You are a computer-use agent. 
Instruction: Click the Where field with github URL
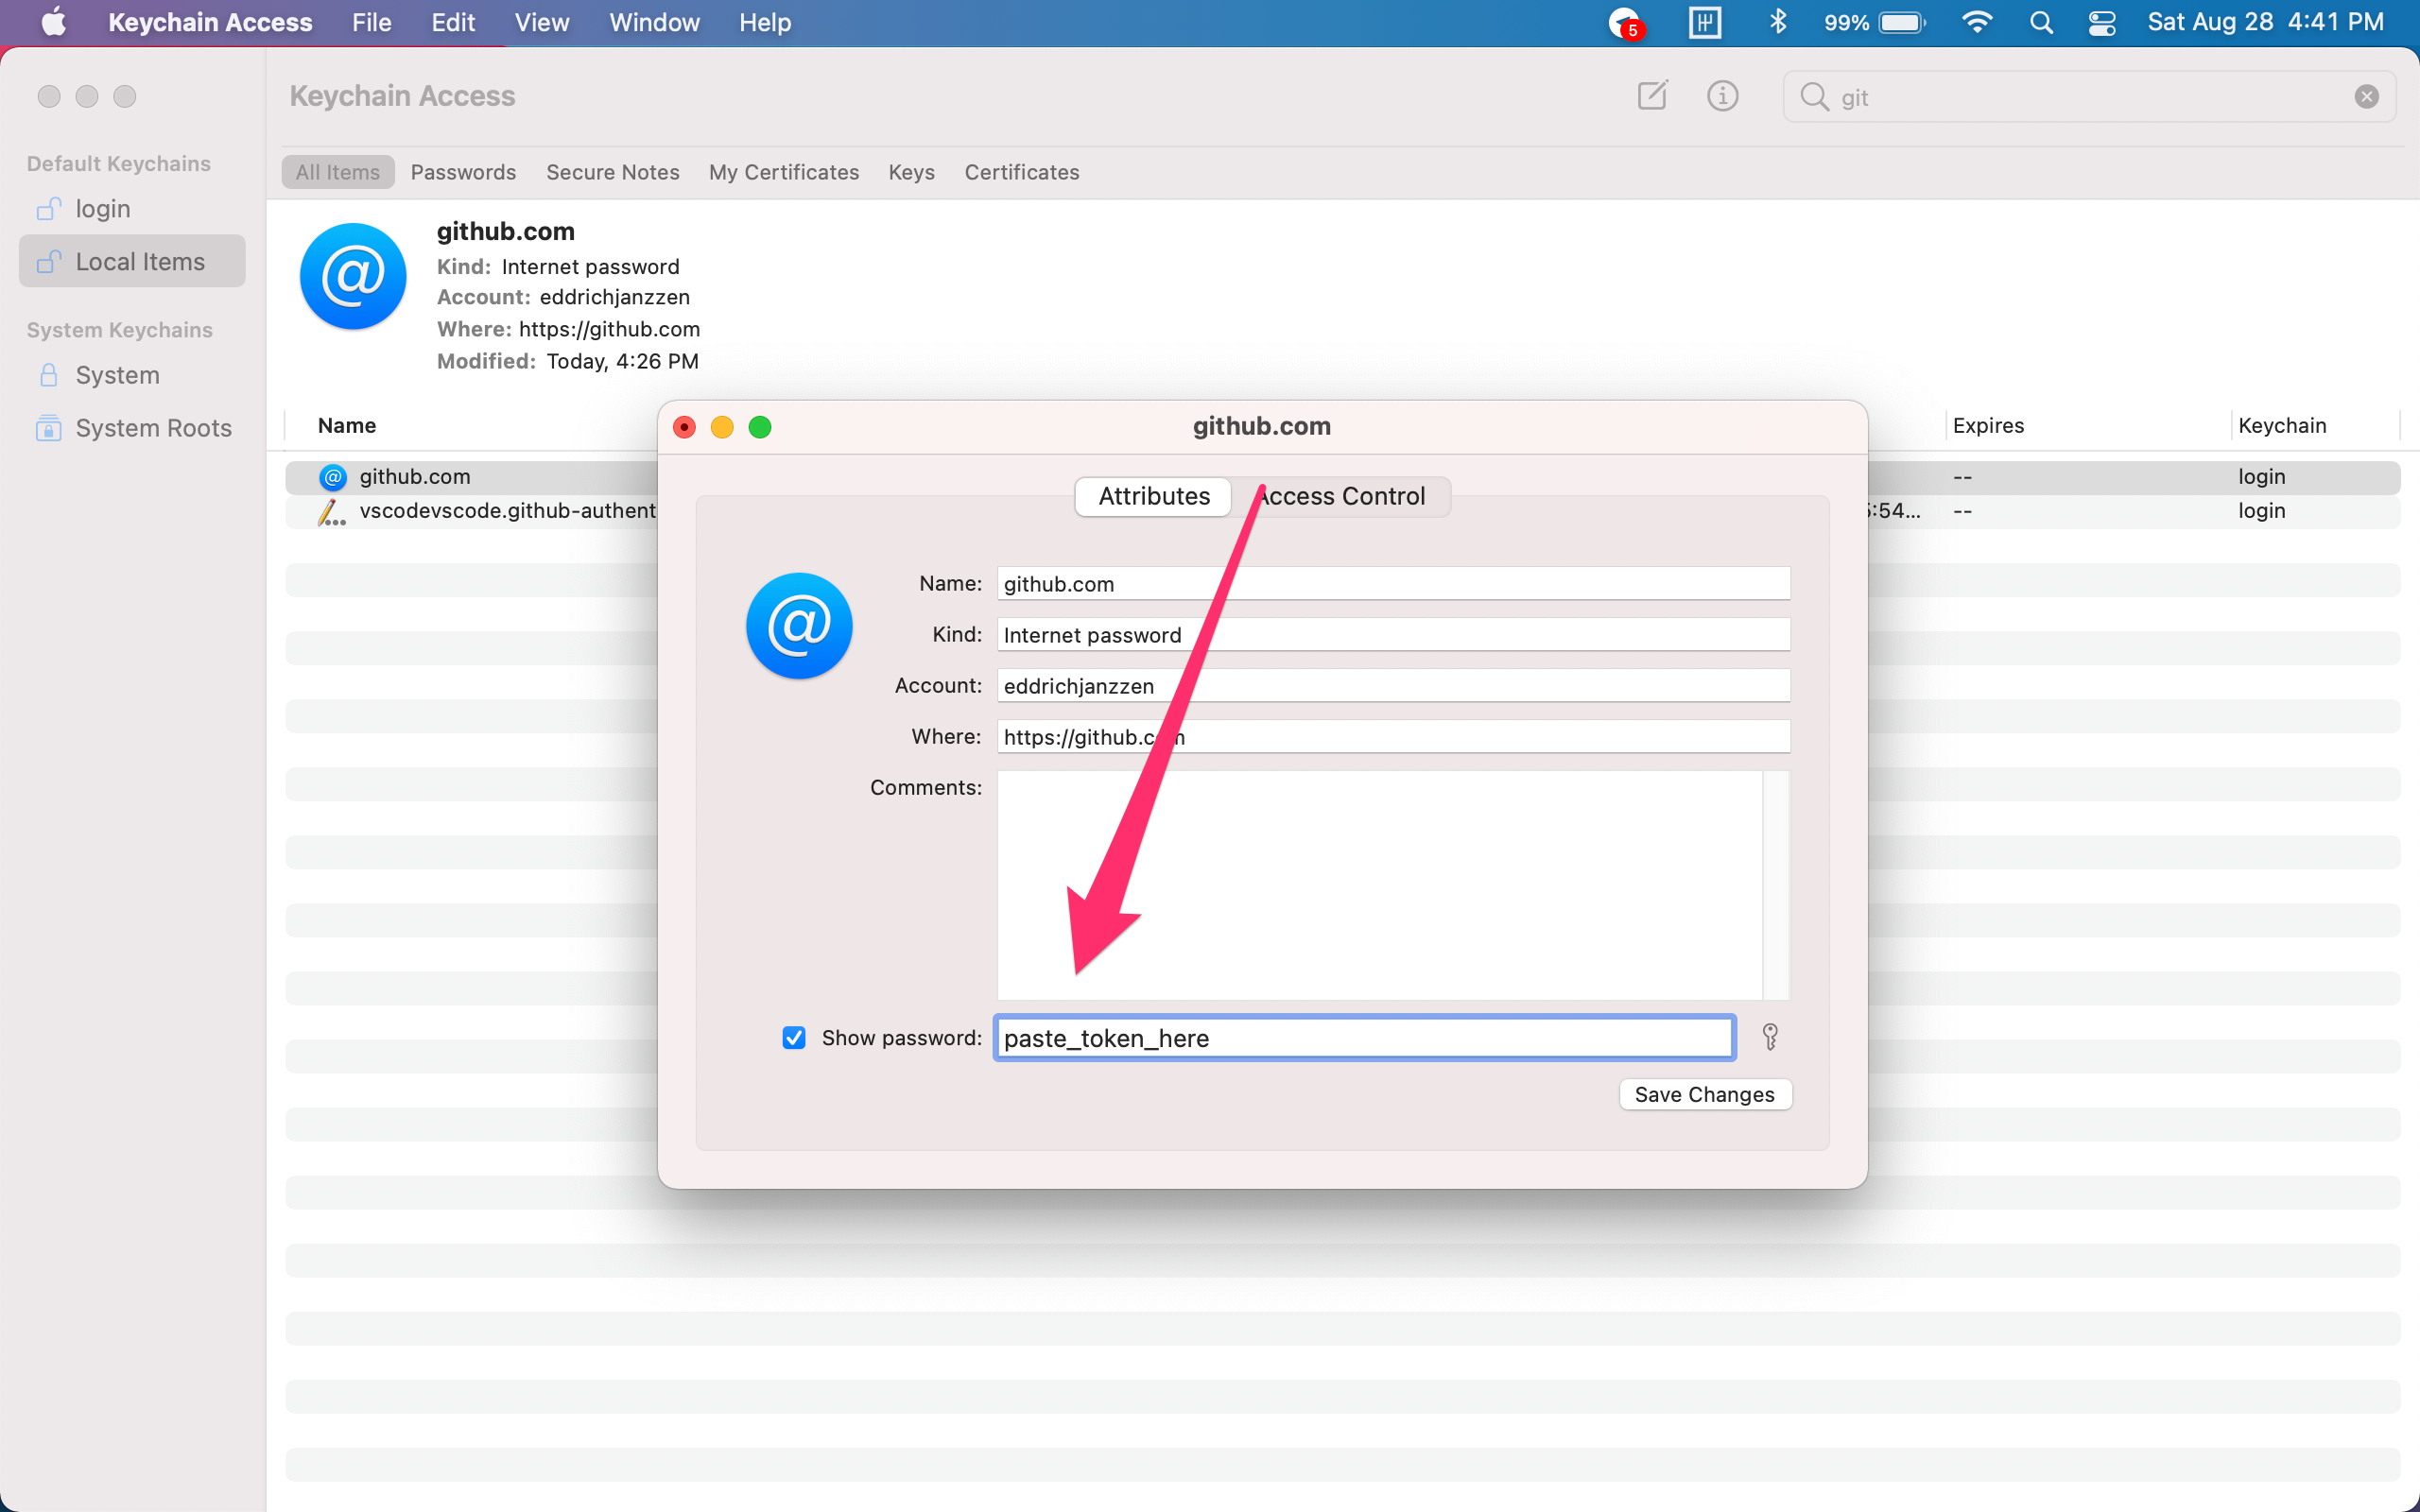pyautogui.click(x=1393, y=737)
